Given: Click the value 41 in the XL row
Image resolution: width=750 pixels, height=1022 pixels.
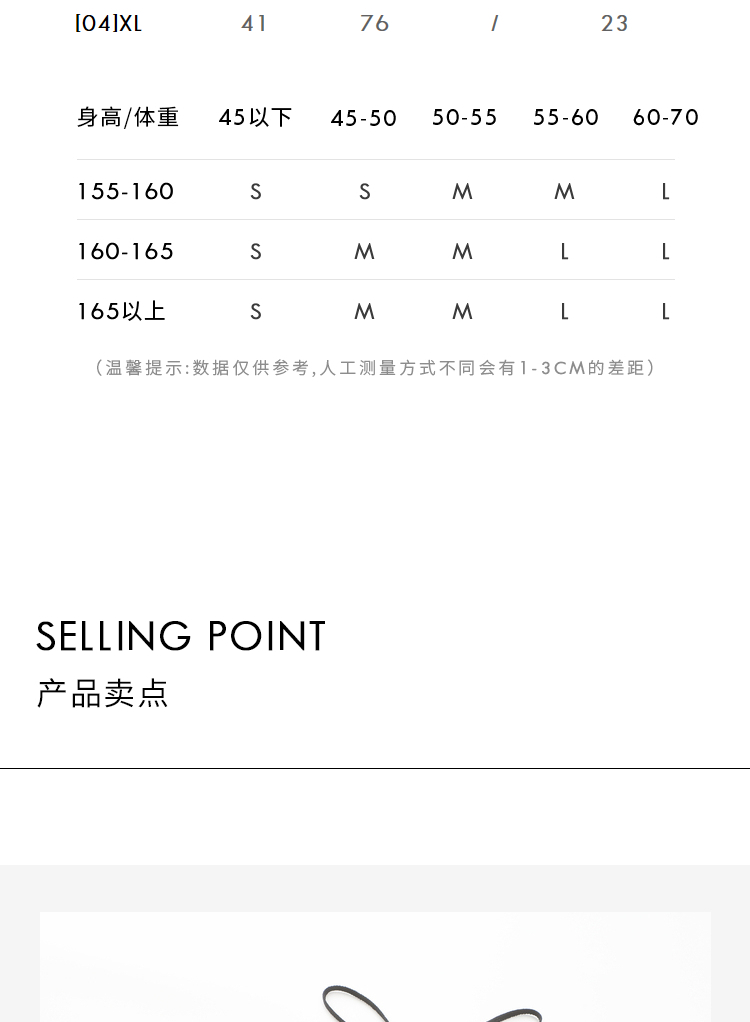Looking at the screenshot, I should tap(254, 23).
